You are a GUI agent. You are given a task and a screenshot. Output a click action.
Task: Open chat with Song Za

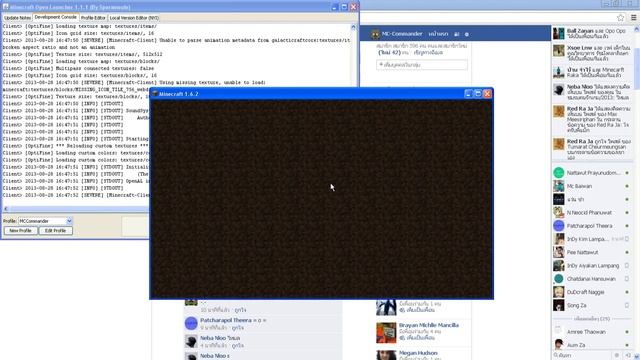click(592, 305)
